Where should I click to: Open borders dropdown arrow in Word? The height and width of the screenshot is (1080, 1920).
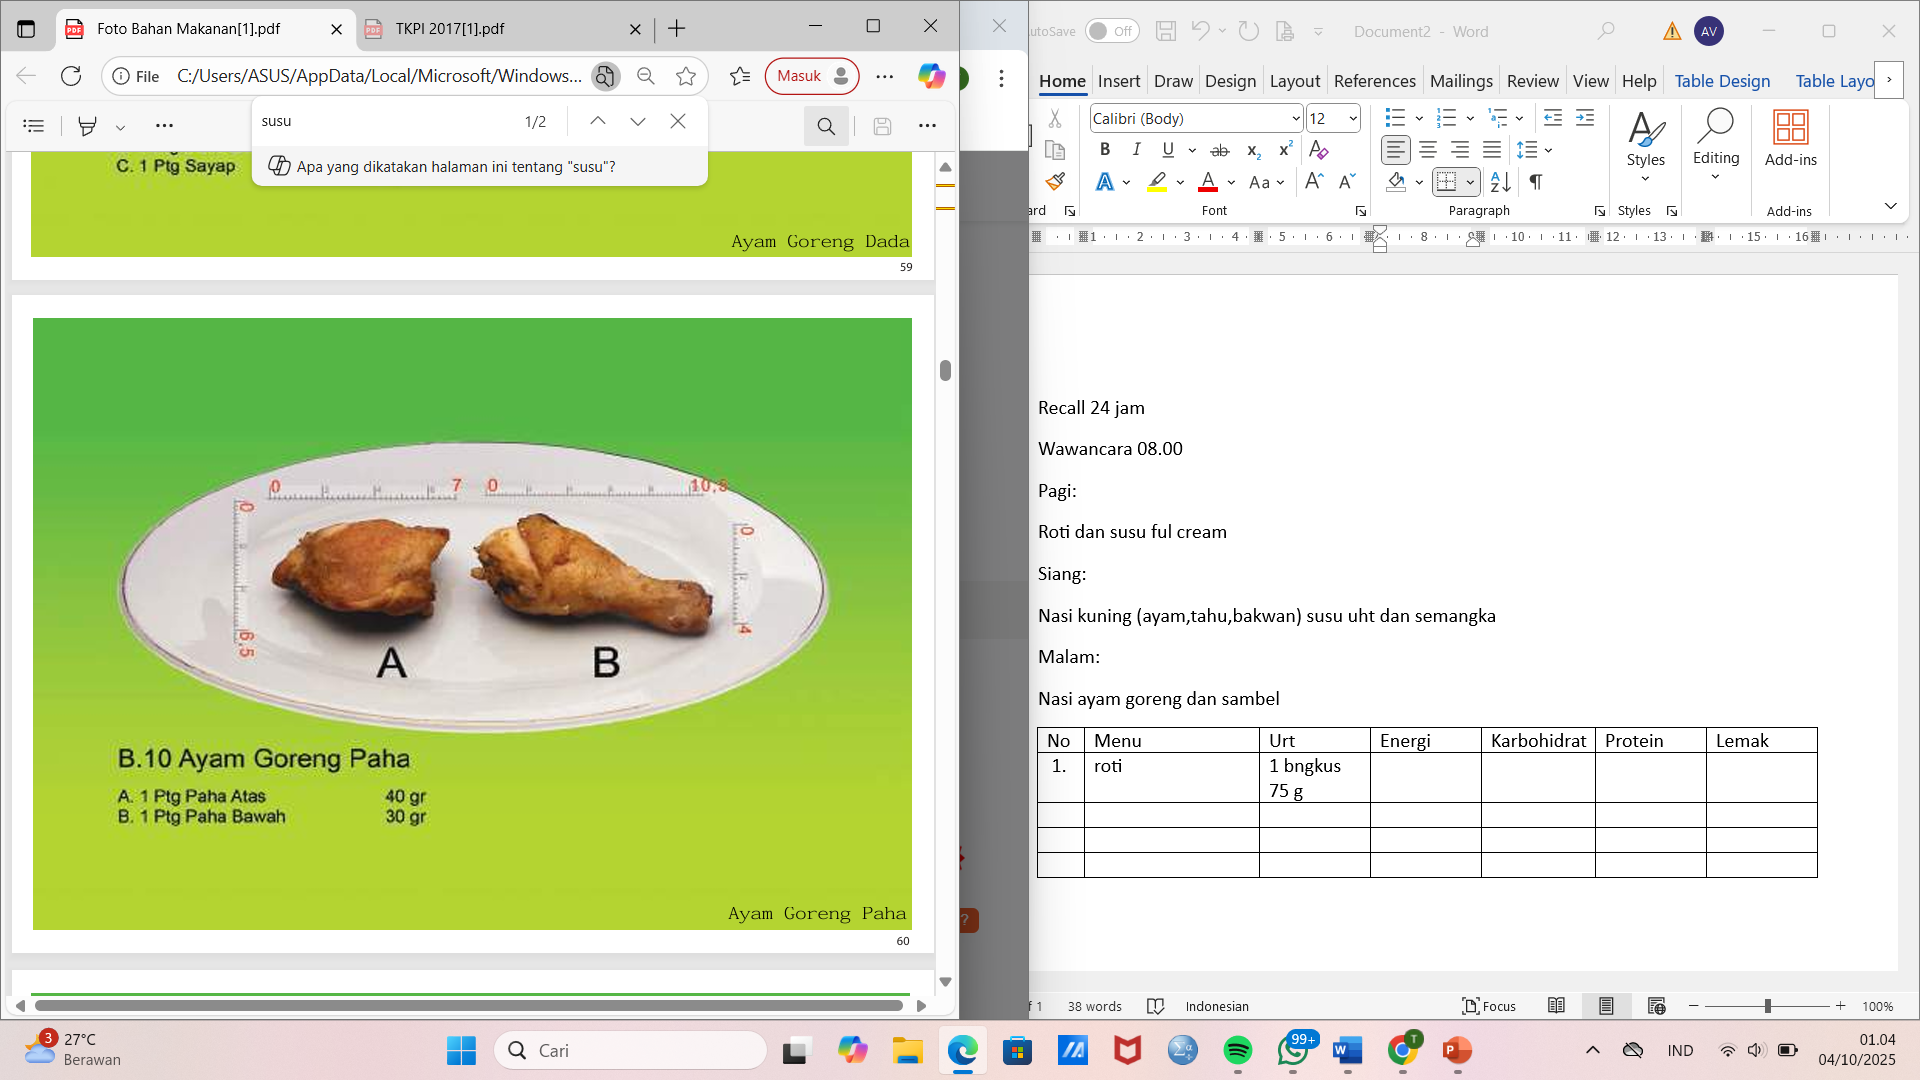tap(1470, 182)
